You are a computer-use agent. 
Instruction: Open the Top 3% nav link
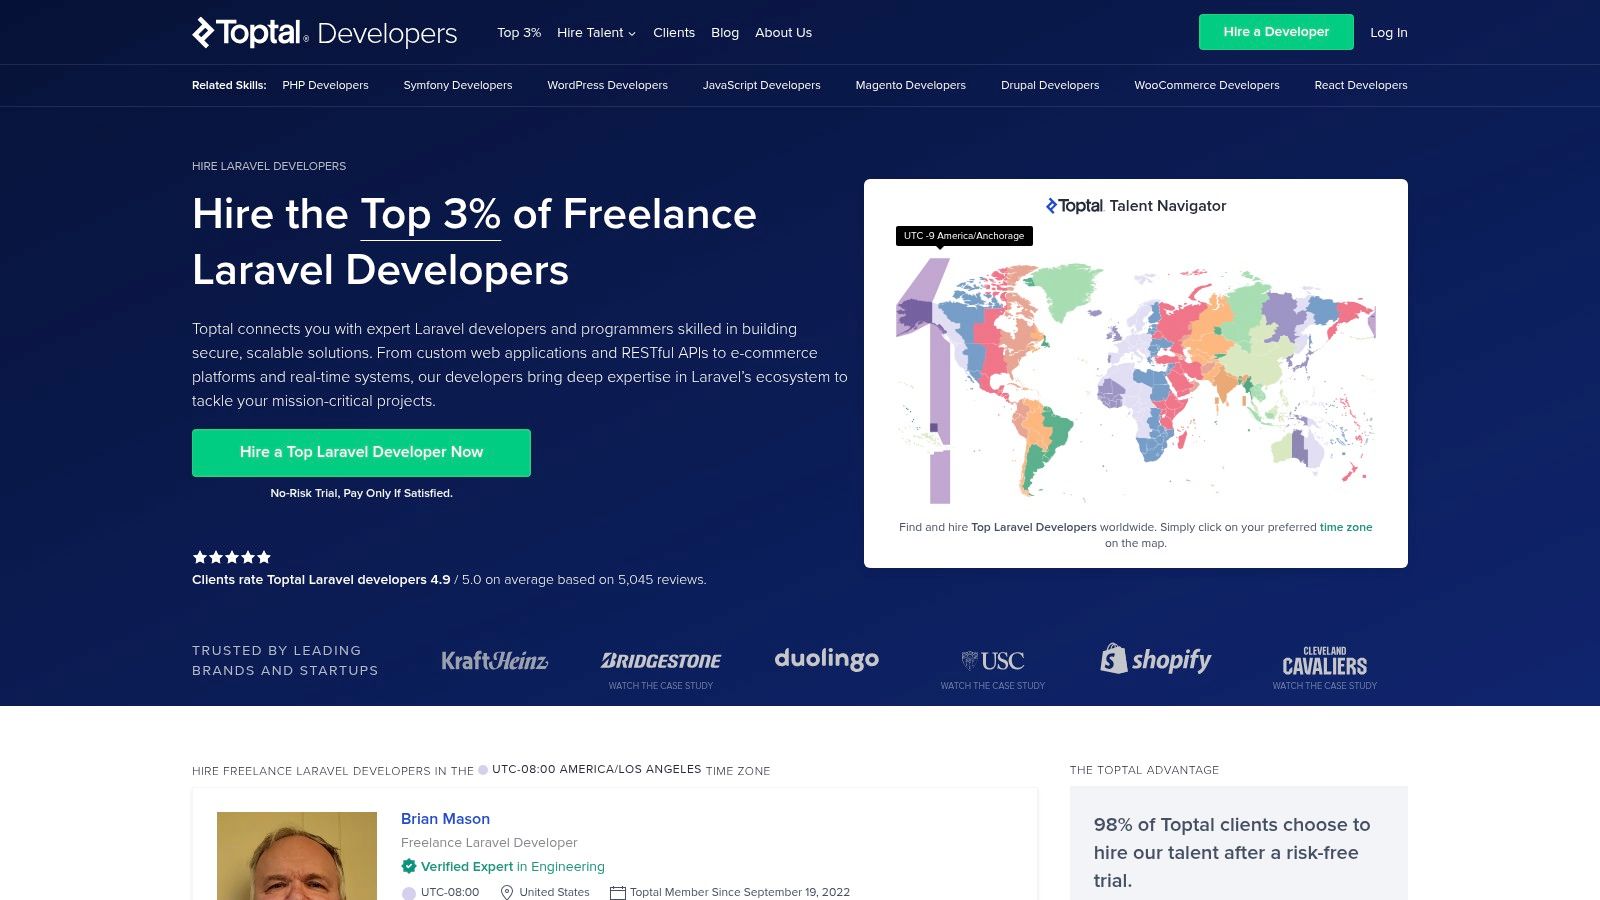pos(519,32)
